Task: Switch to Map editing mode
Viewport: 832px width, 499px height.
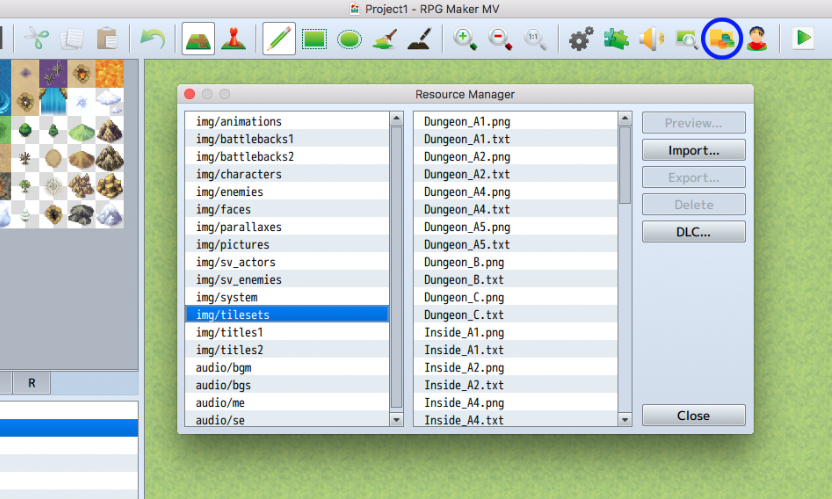Action: point(198,38)
